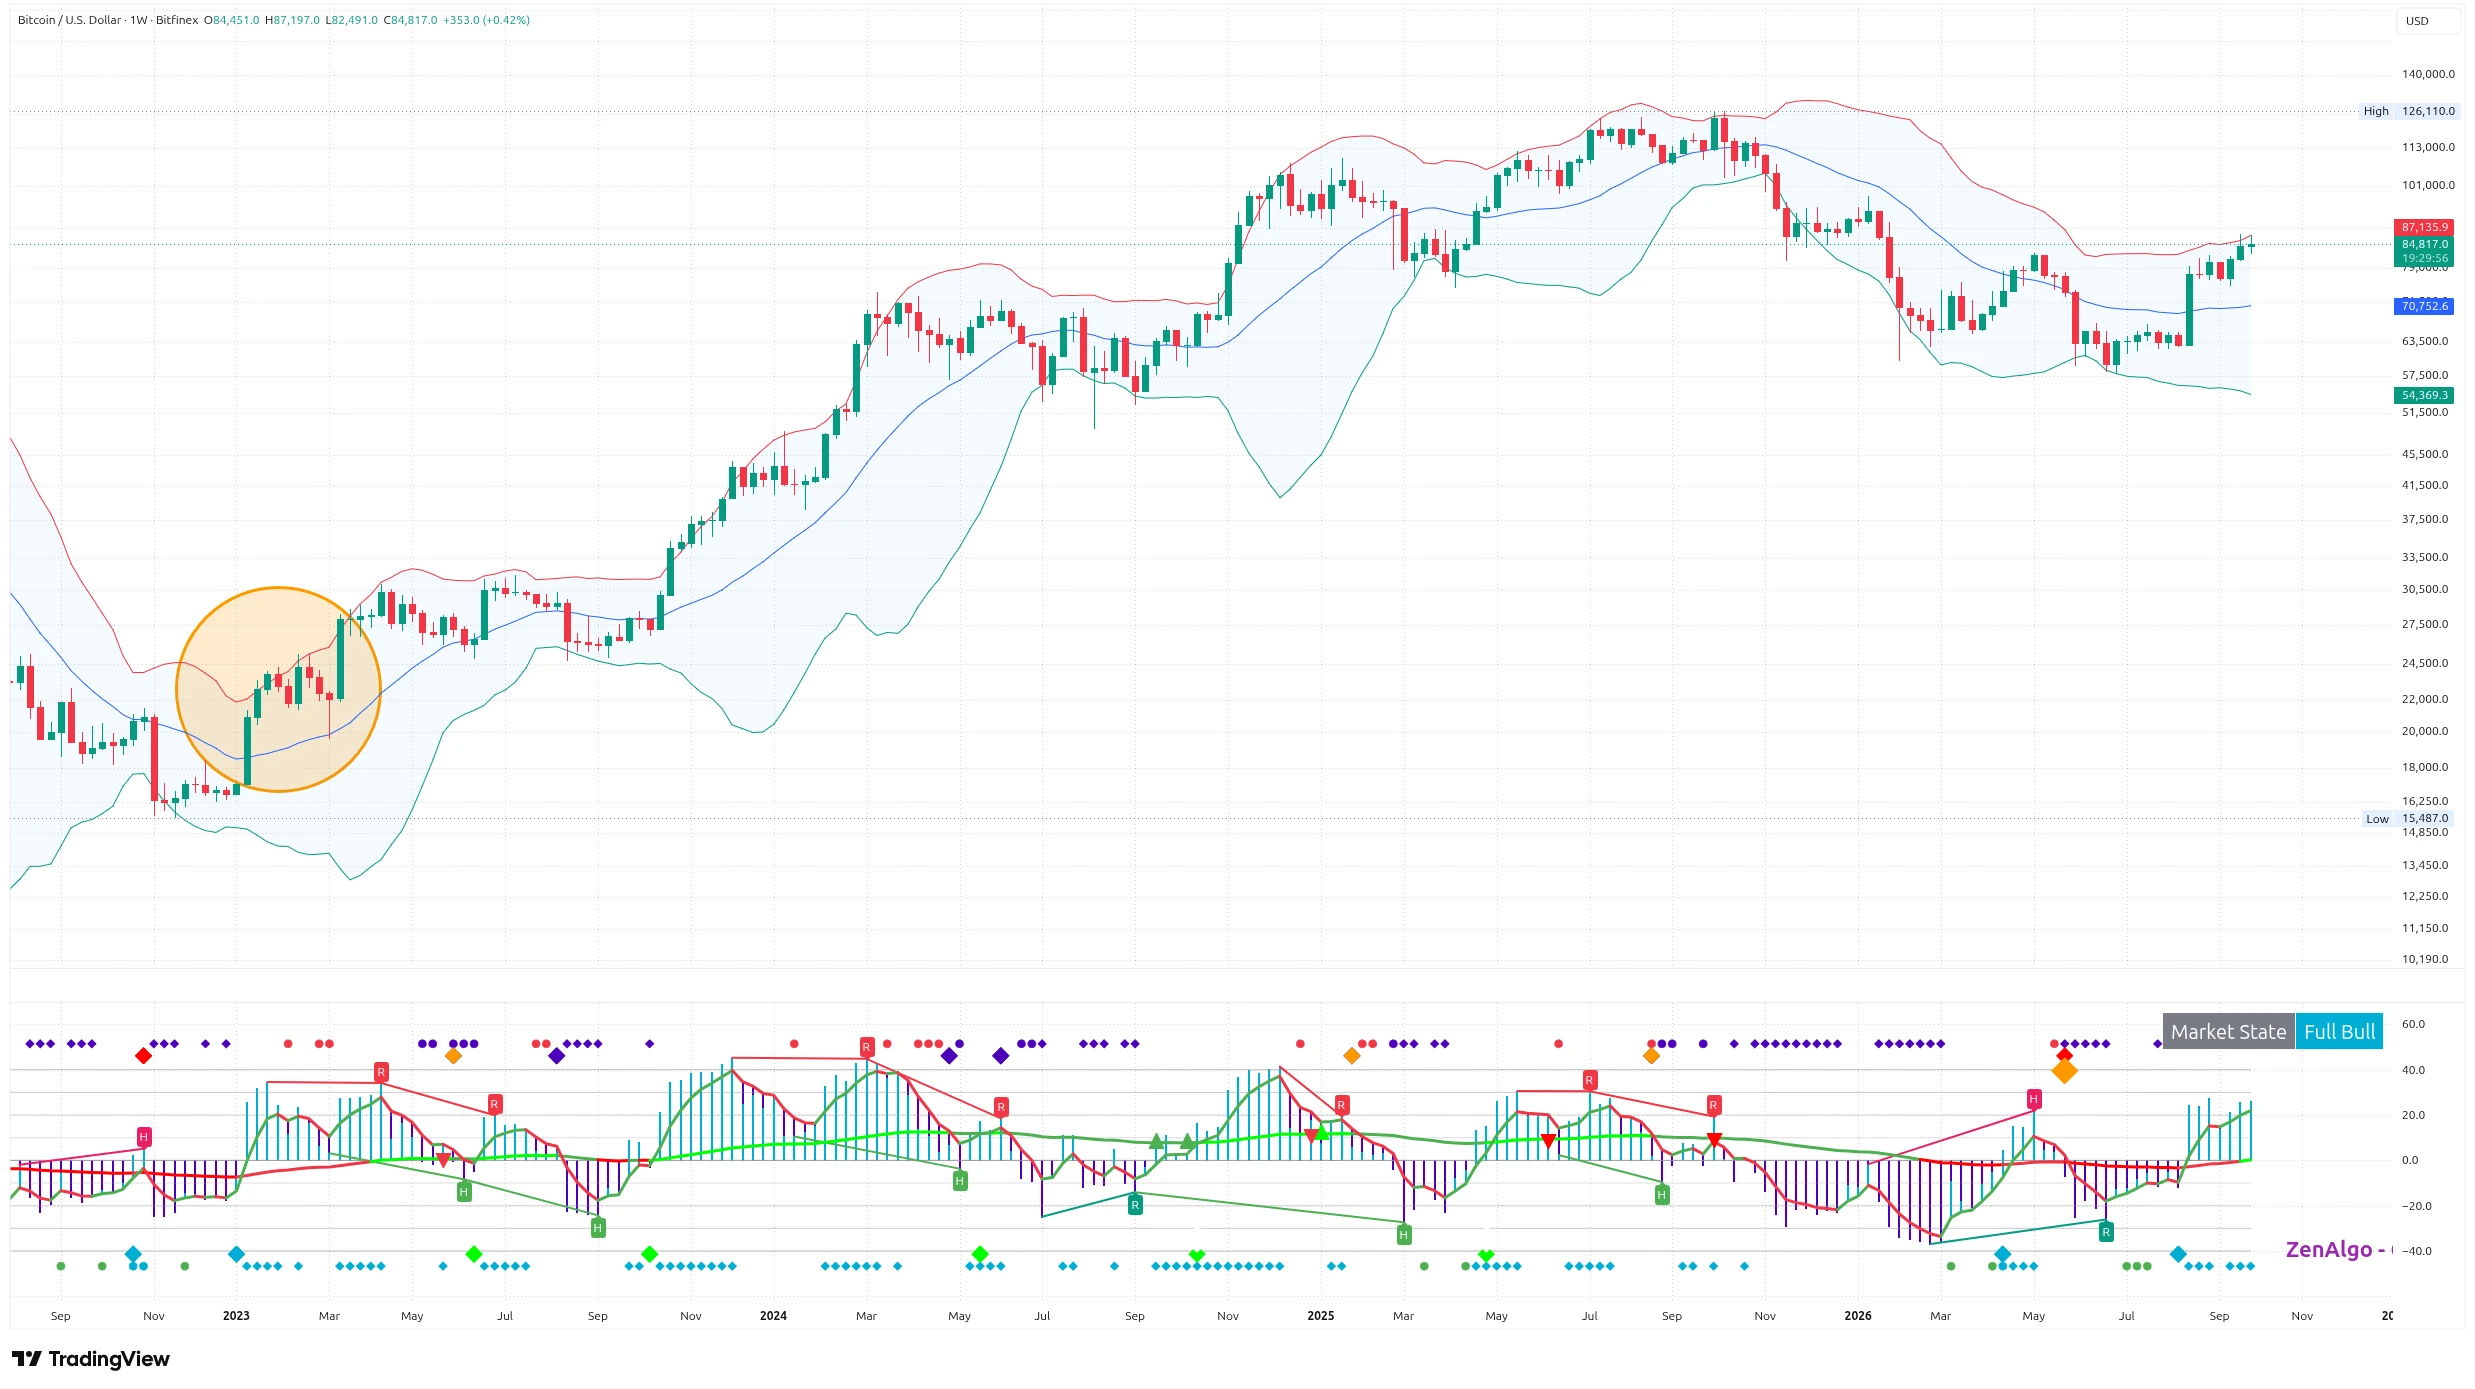Click the 60.0 oscillator scale value
Screen dimensions: 2475x1389
[2413, 1024]
